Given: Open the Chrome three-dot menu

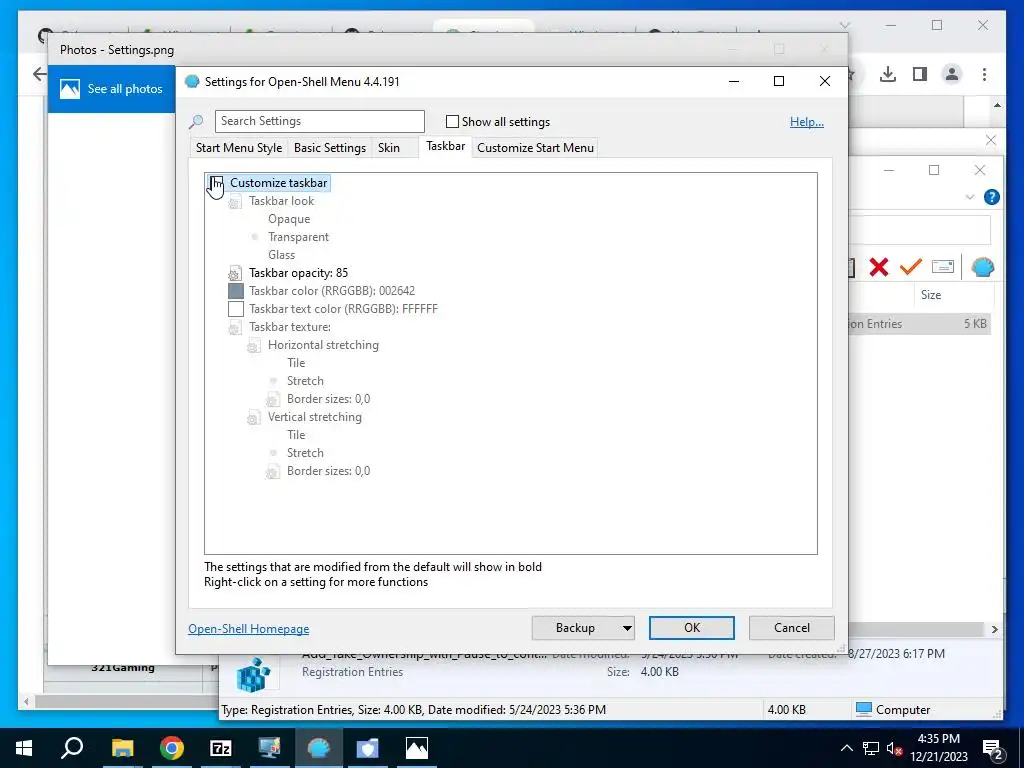Looking at the screenshot, I should (x=984, y=74).
